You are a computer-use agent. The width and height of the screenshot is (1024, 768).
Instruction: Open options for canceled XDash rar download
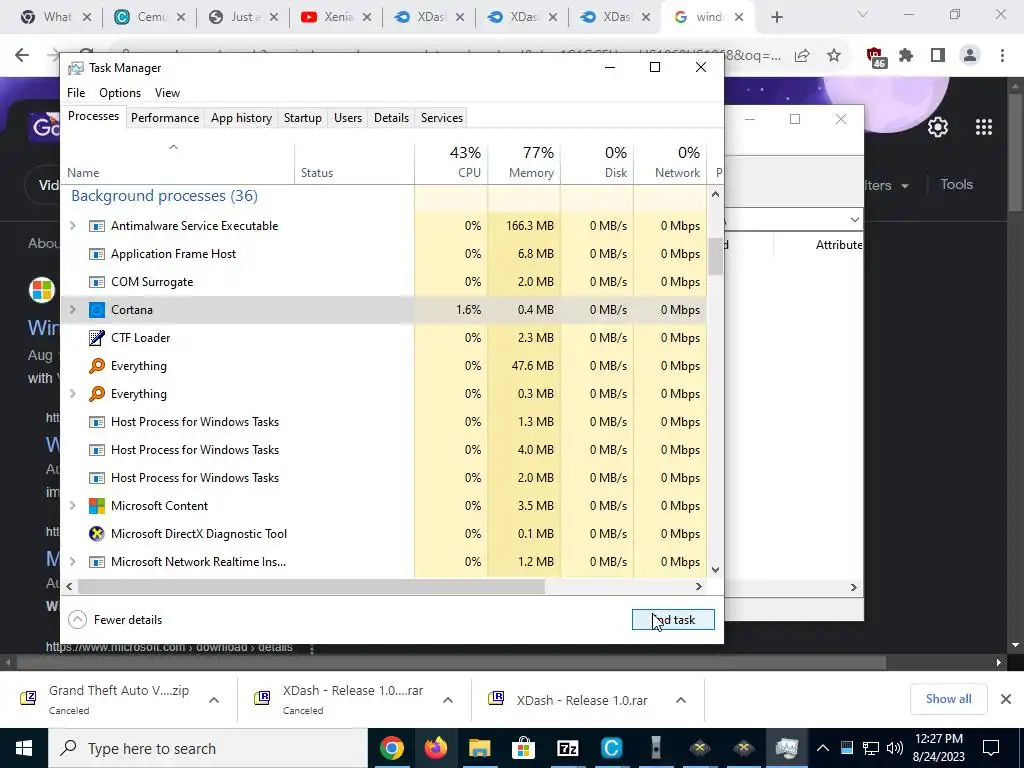[x=447, y=700]
